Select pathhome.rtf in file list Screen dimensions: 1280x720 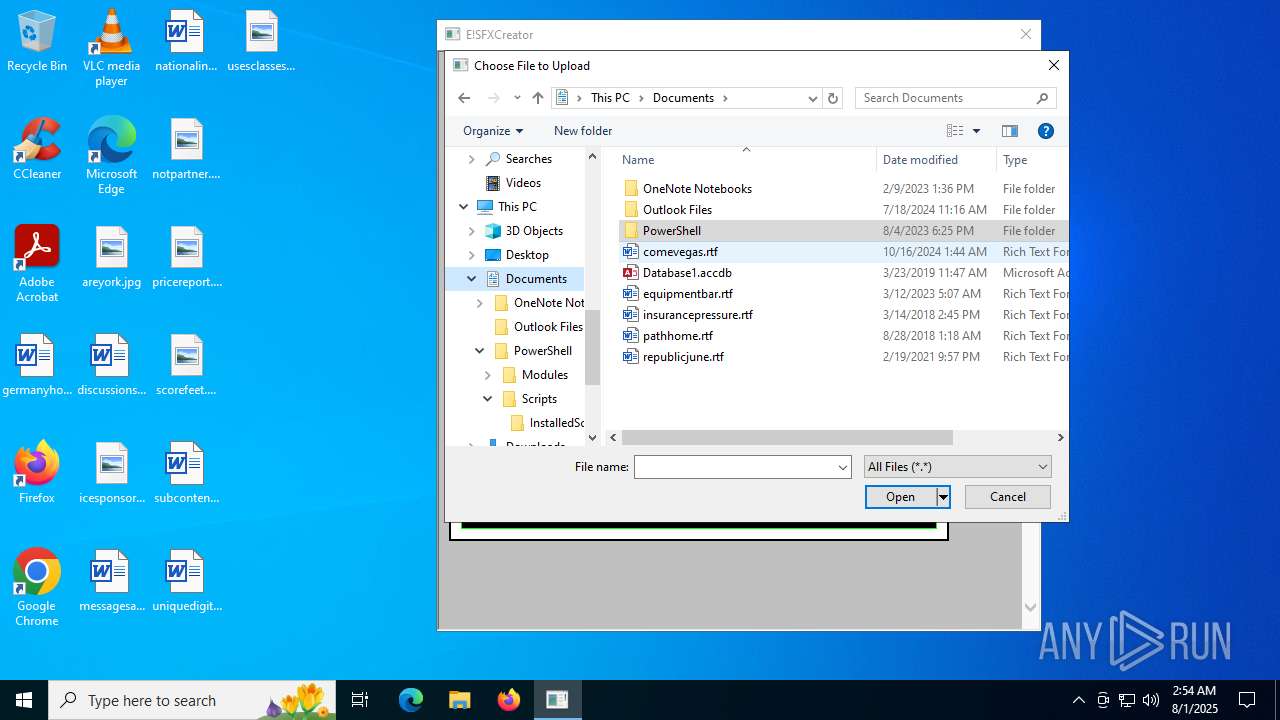coord(677,336)
